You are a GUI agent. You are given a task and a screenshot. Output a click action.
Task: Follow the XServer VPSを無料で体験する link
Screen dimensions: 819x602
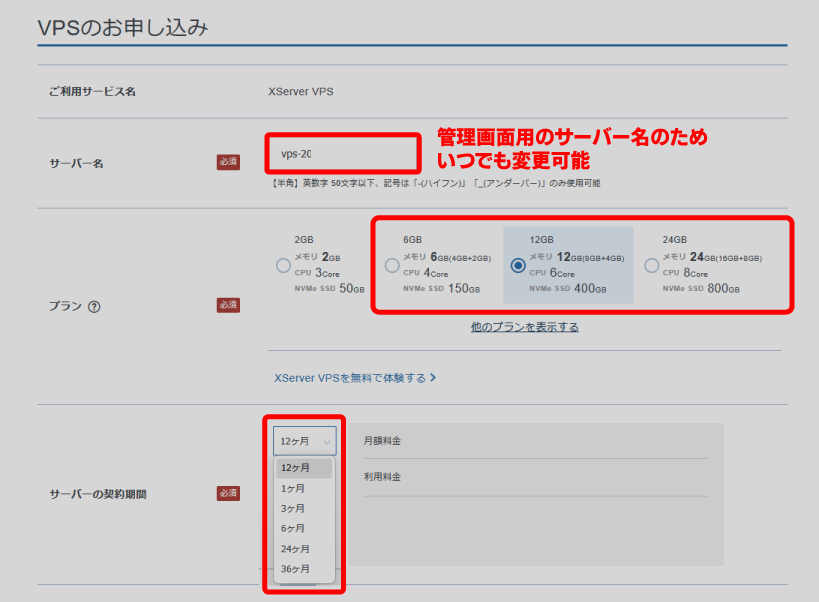click(350, 378)
